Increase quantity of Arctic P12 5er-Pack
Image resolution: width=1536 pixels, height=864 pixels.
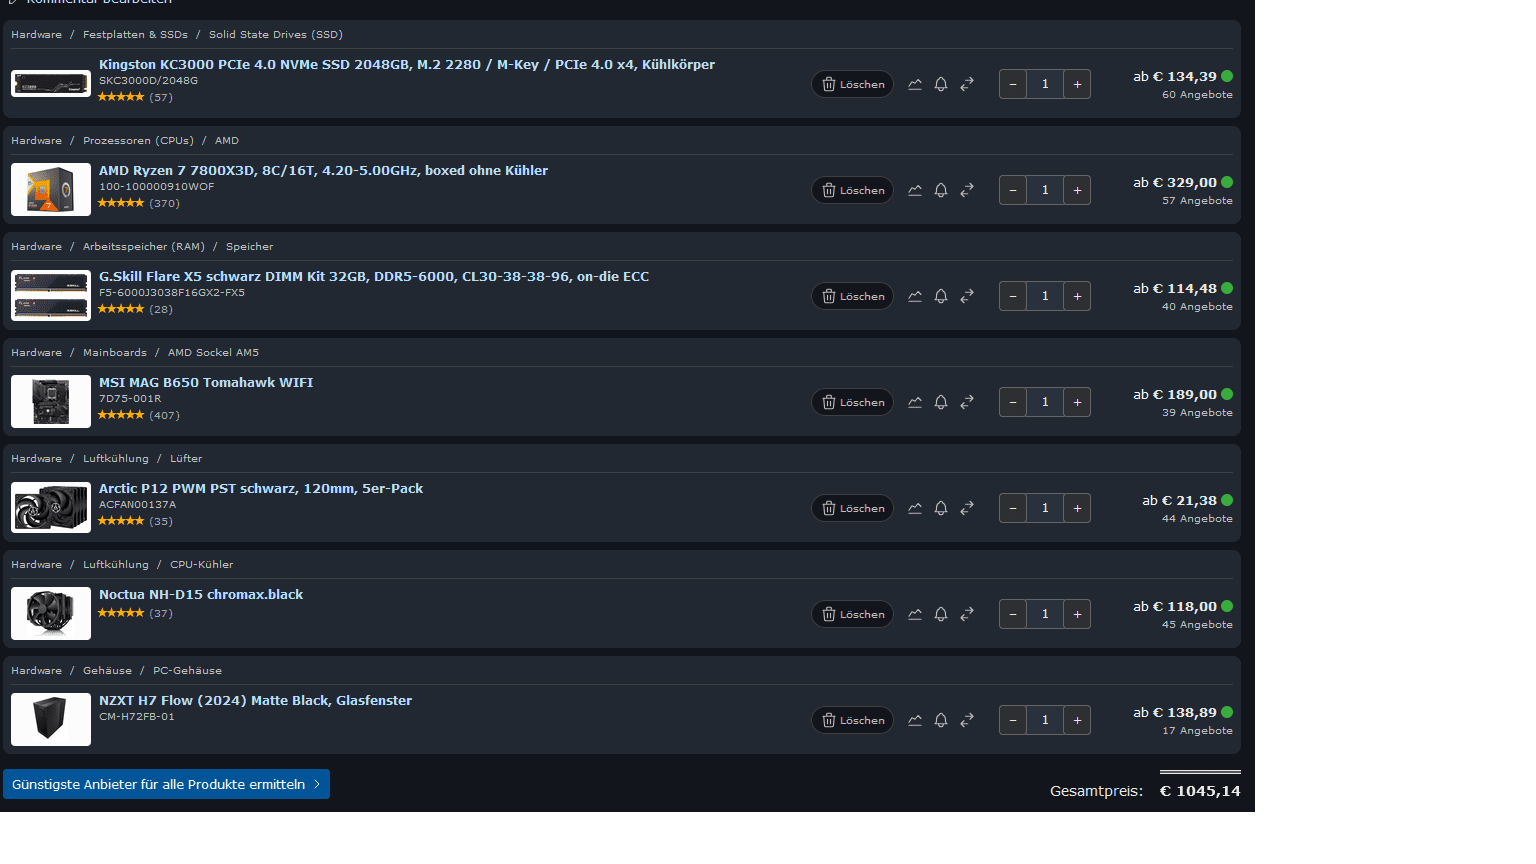1077,508
